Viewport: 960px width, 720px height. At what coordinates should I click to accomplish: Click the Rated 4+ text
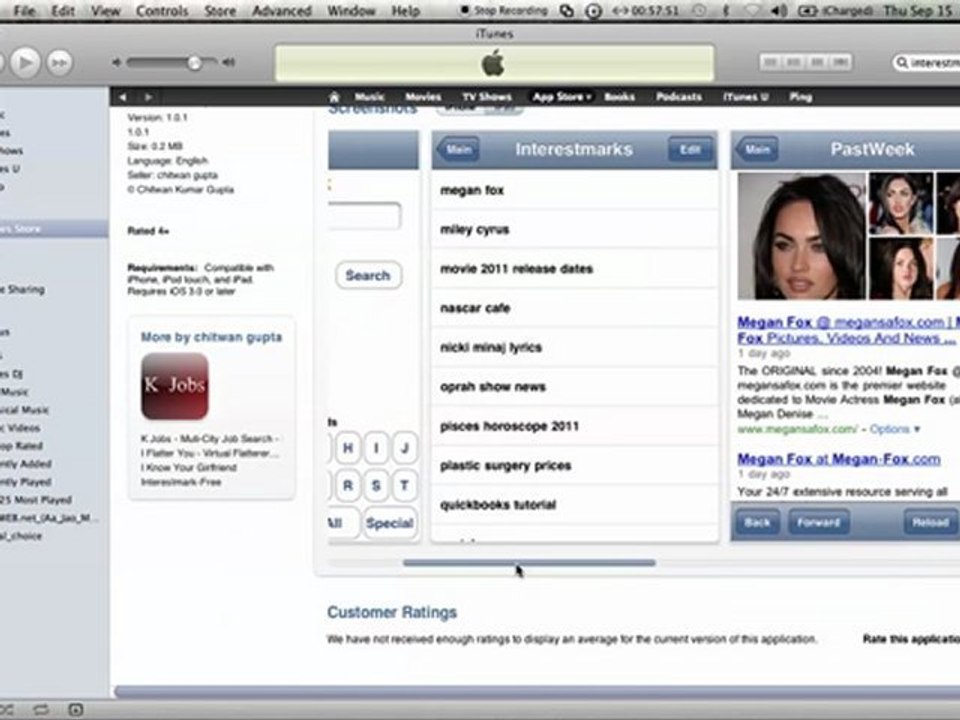[148, 231]
